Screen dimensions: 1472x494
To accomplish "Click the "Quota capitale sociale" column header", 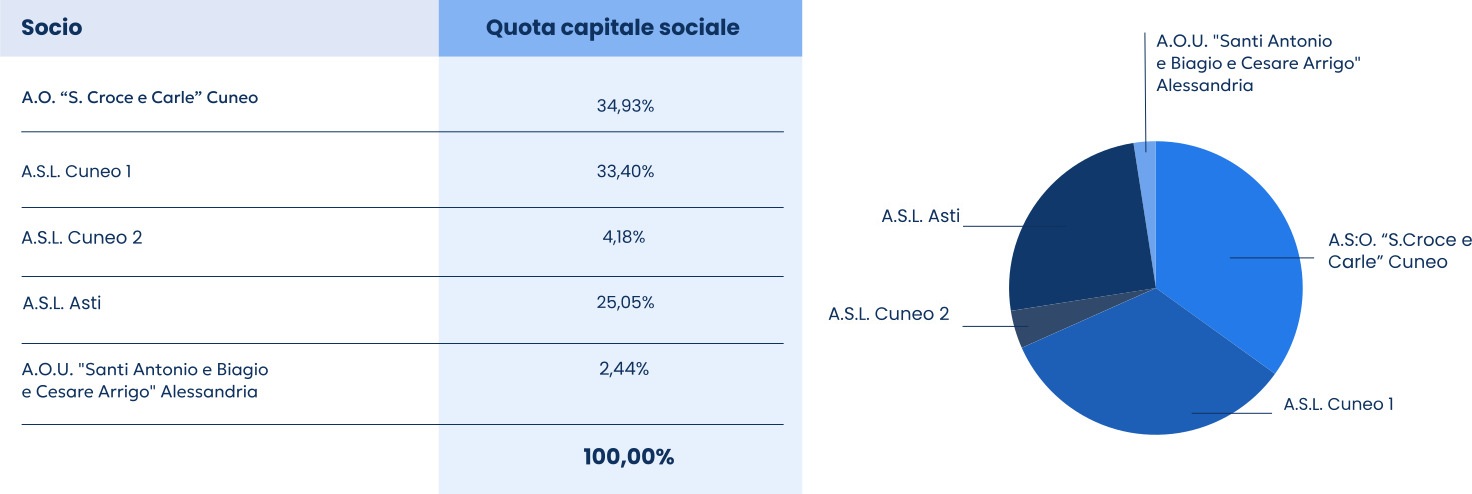I will [x=612, y=28].
